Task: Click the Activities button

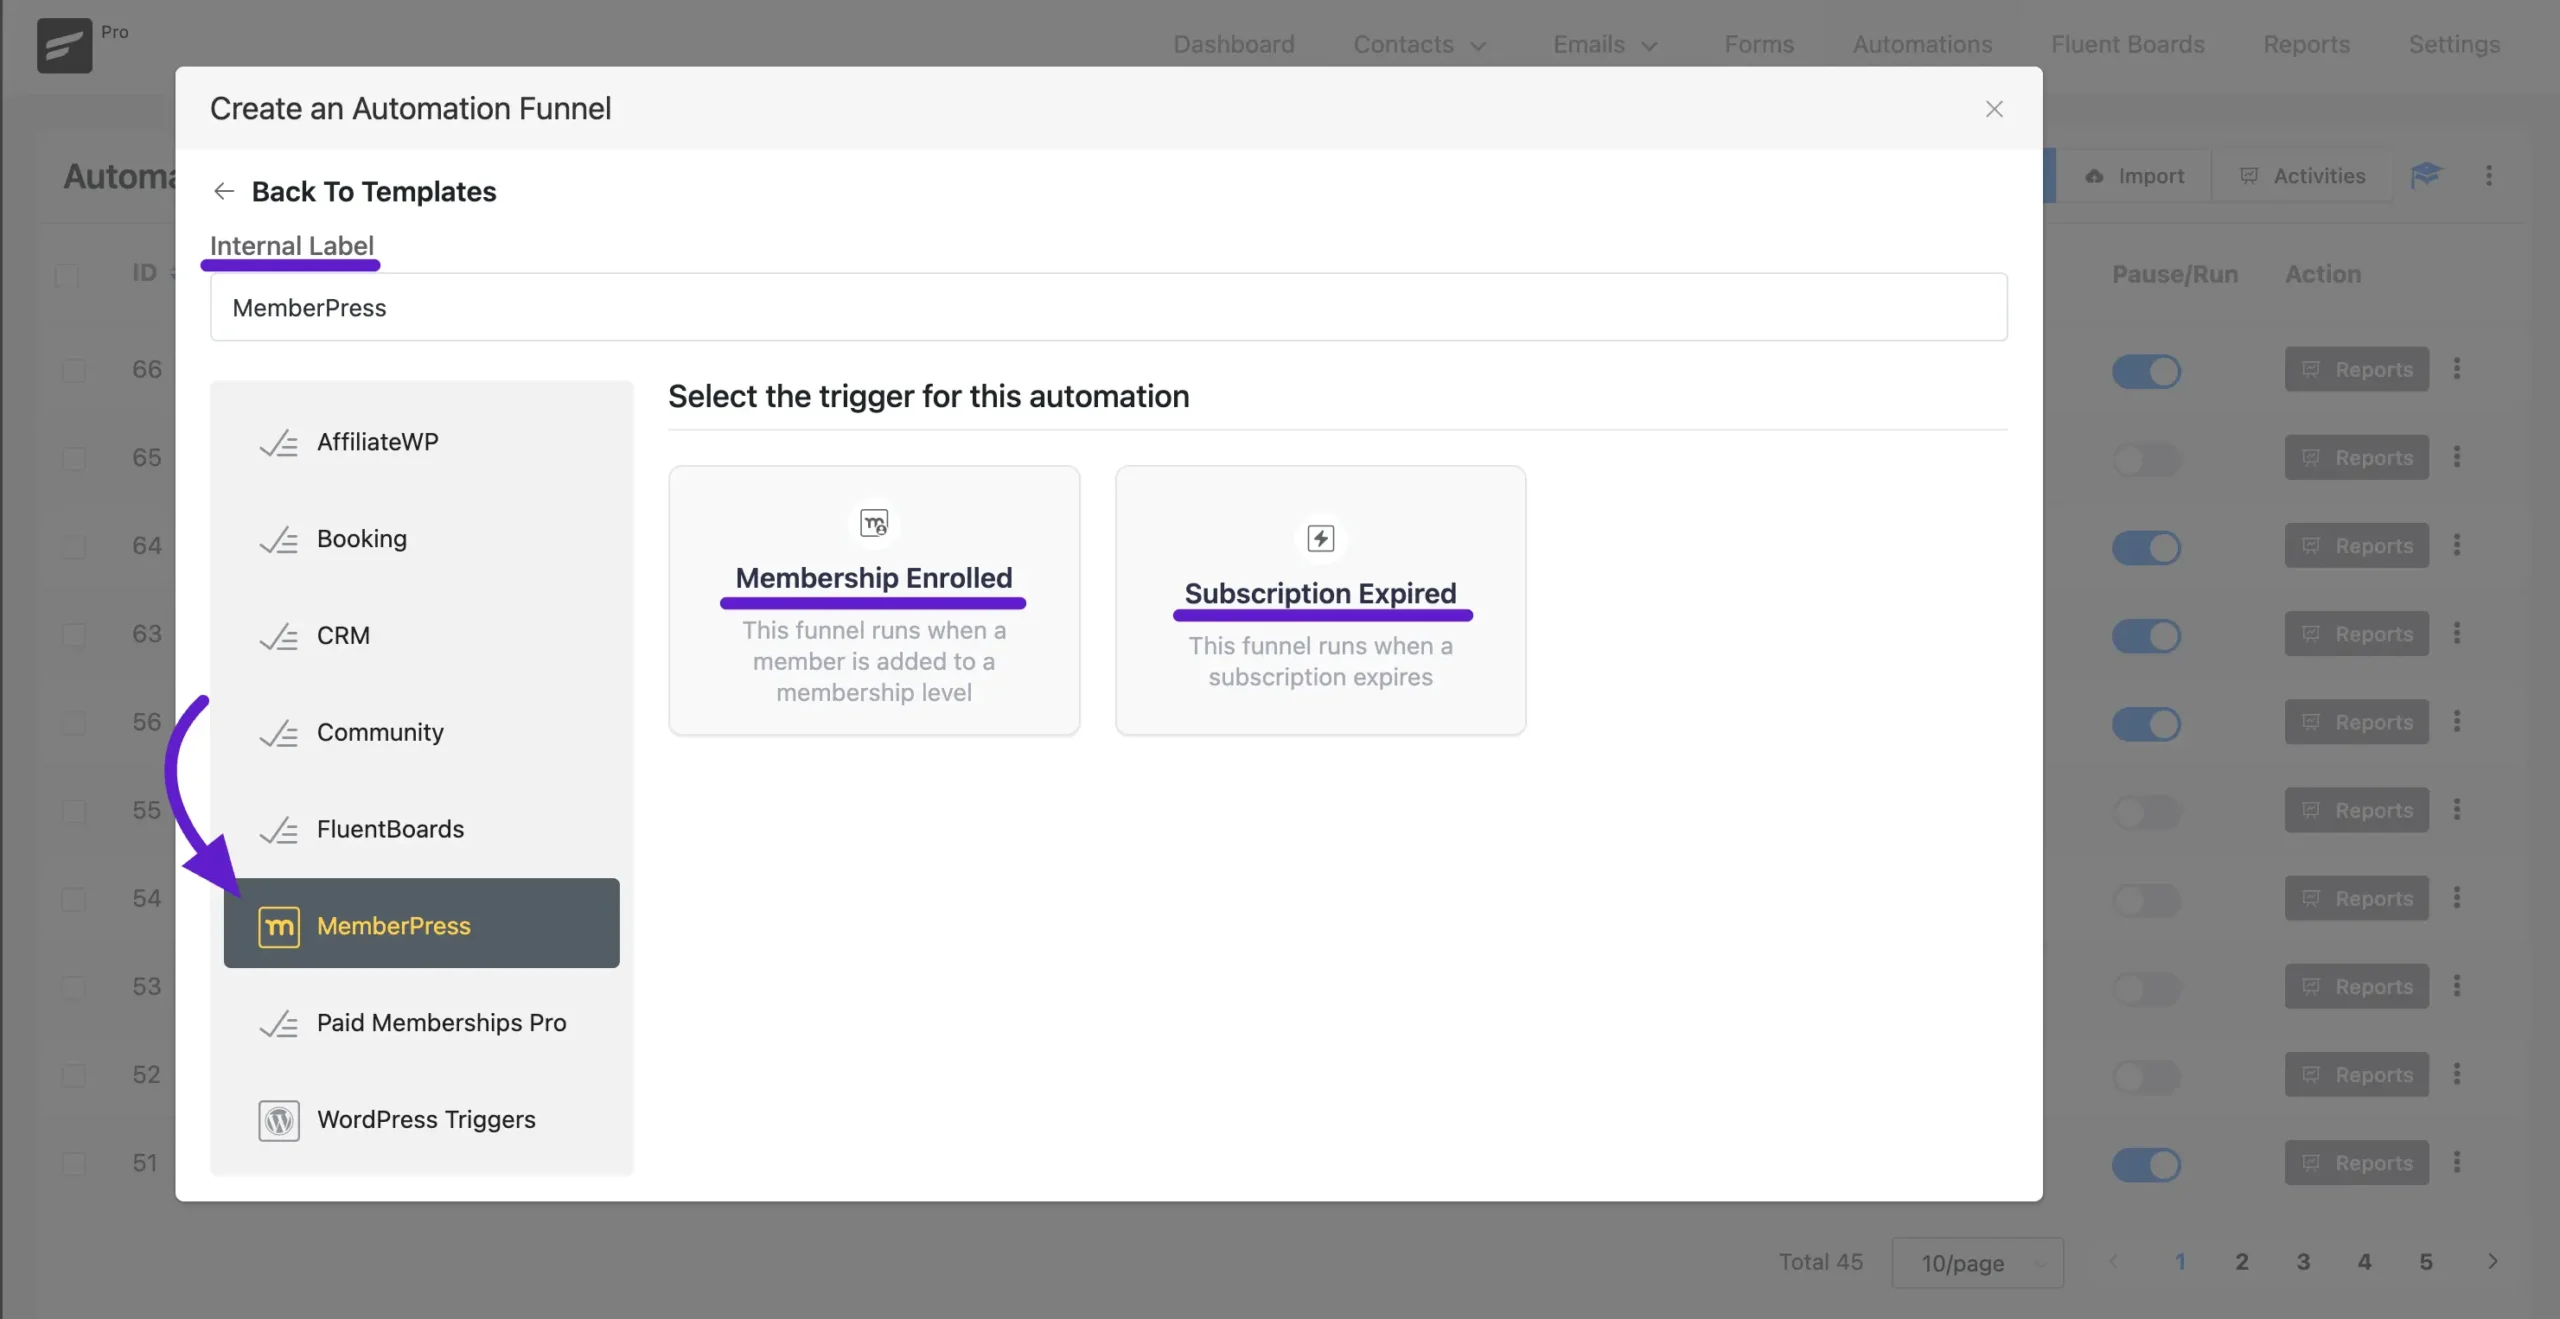Action: tap(2302, 176)
